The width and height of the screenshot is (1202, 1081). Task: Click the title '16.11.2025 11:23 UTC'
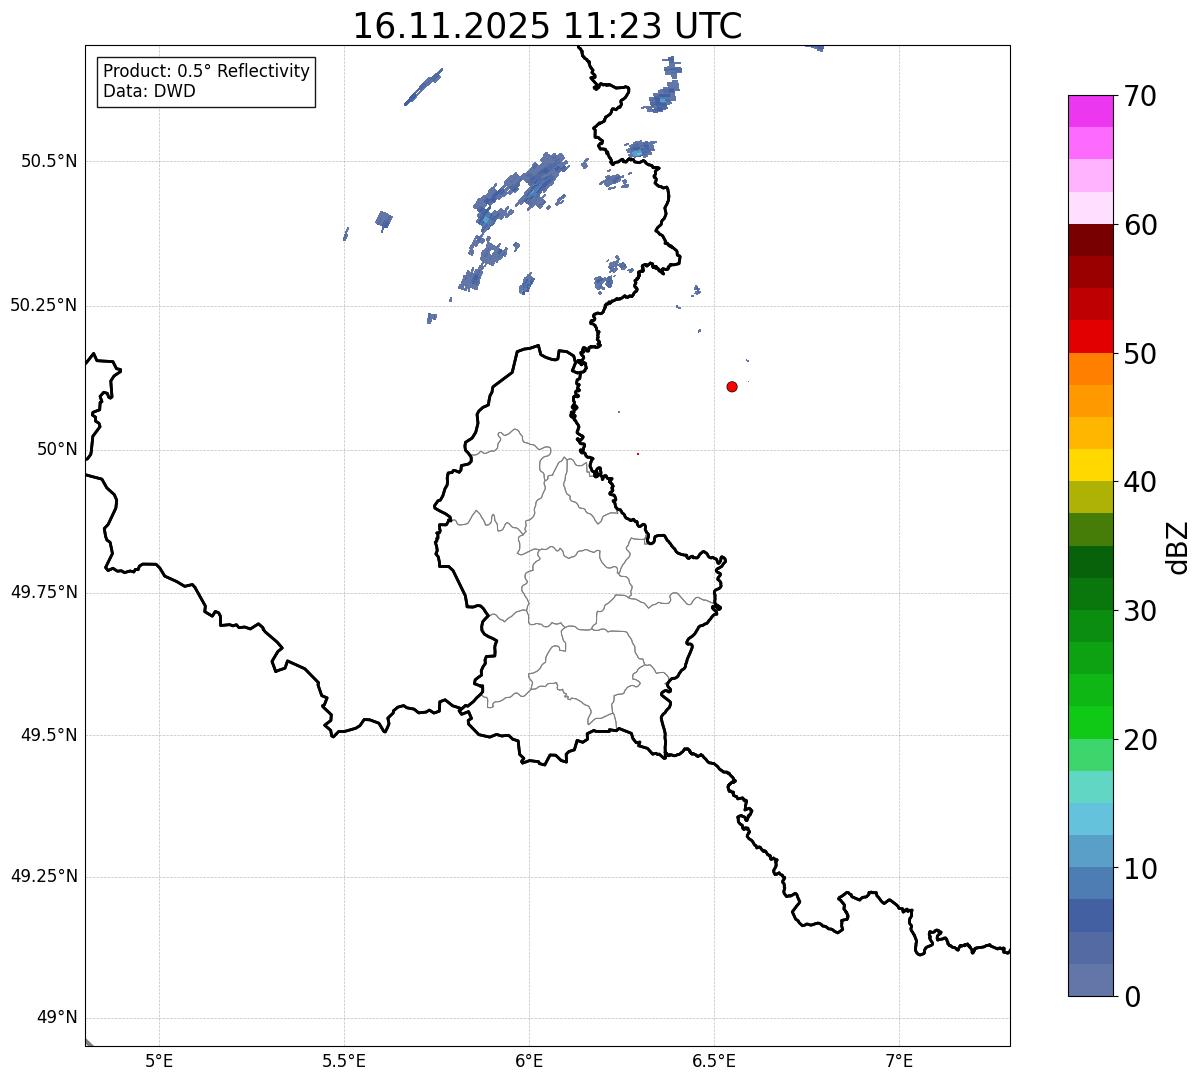click(547, 26)
